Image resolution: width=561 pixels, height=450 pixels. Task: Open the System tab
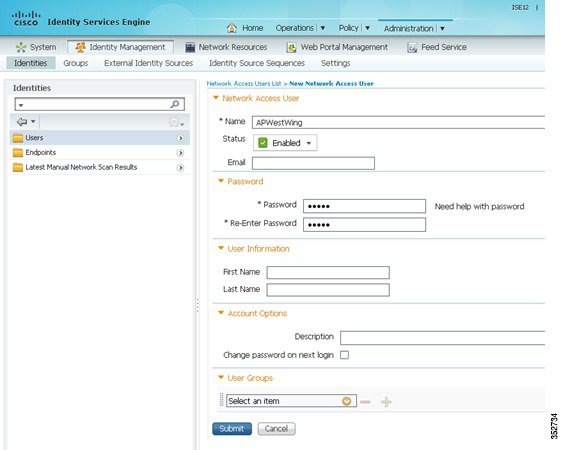pos(36,47)
